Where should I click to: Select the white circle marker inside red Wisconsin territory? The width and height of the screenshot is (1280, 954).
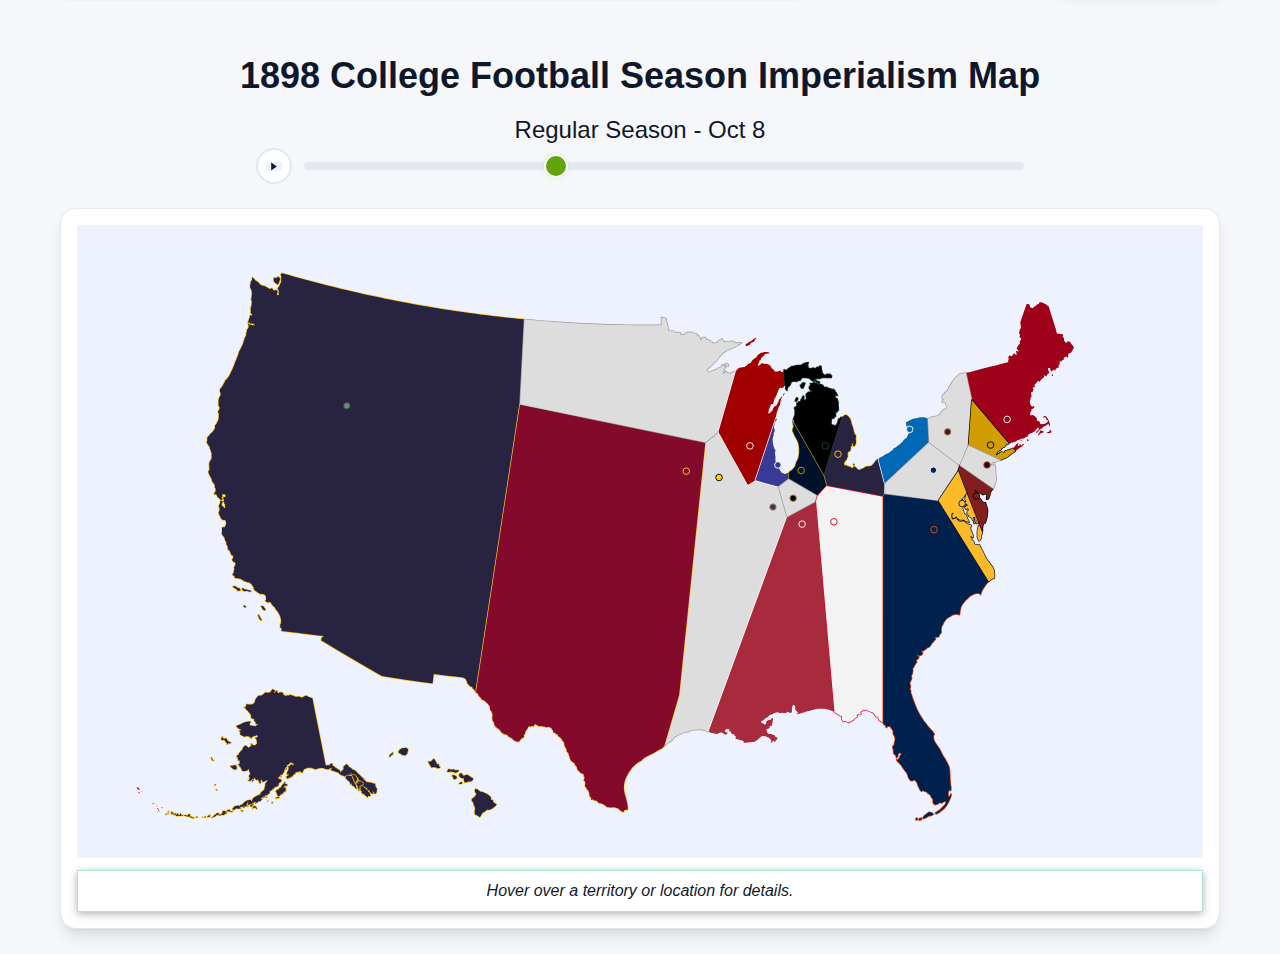coord(750,446)
